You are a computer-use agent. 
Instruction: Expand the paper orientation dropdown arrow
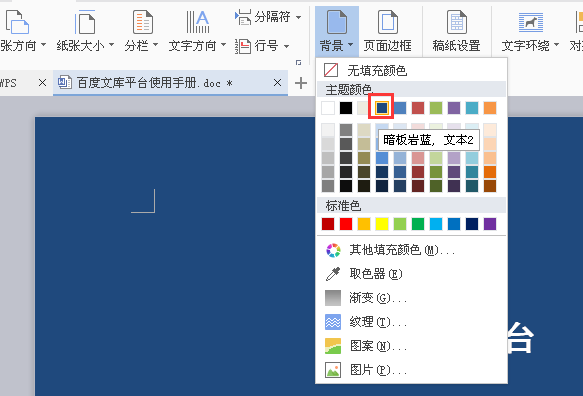coord(43,45)
